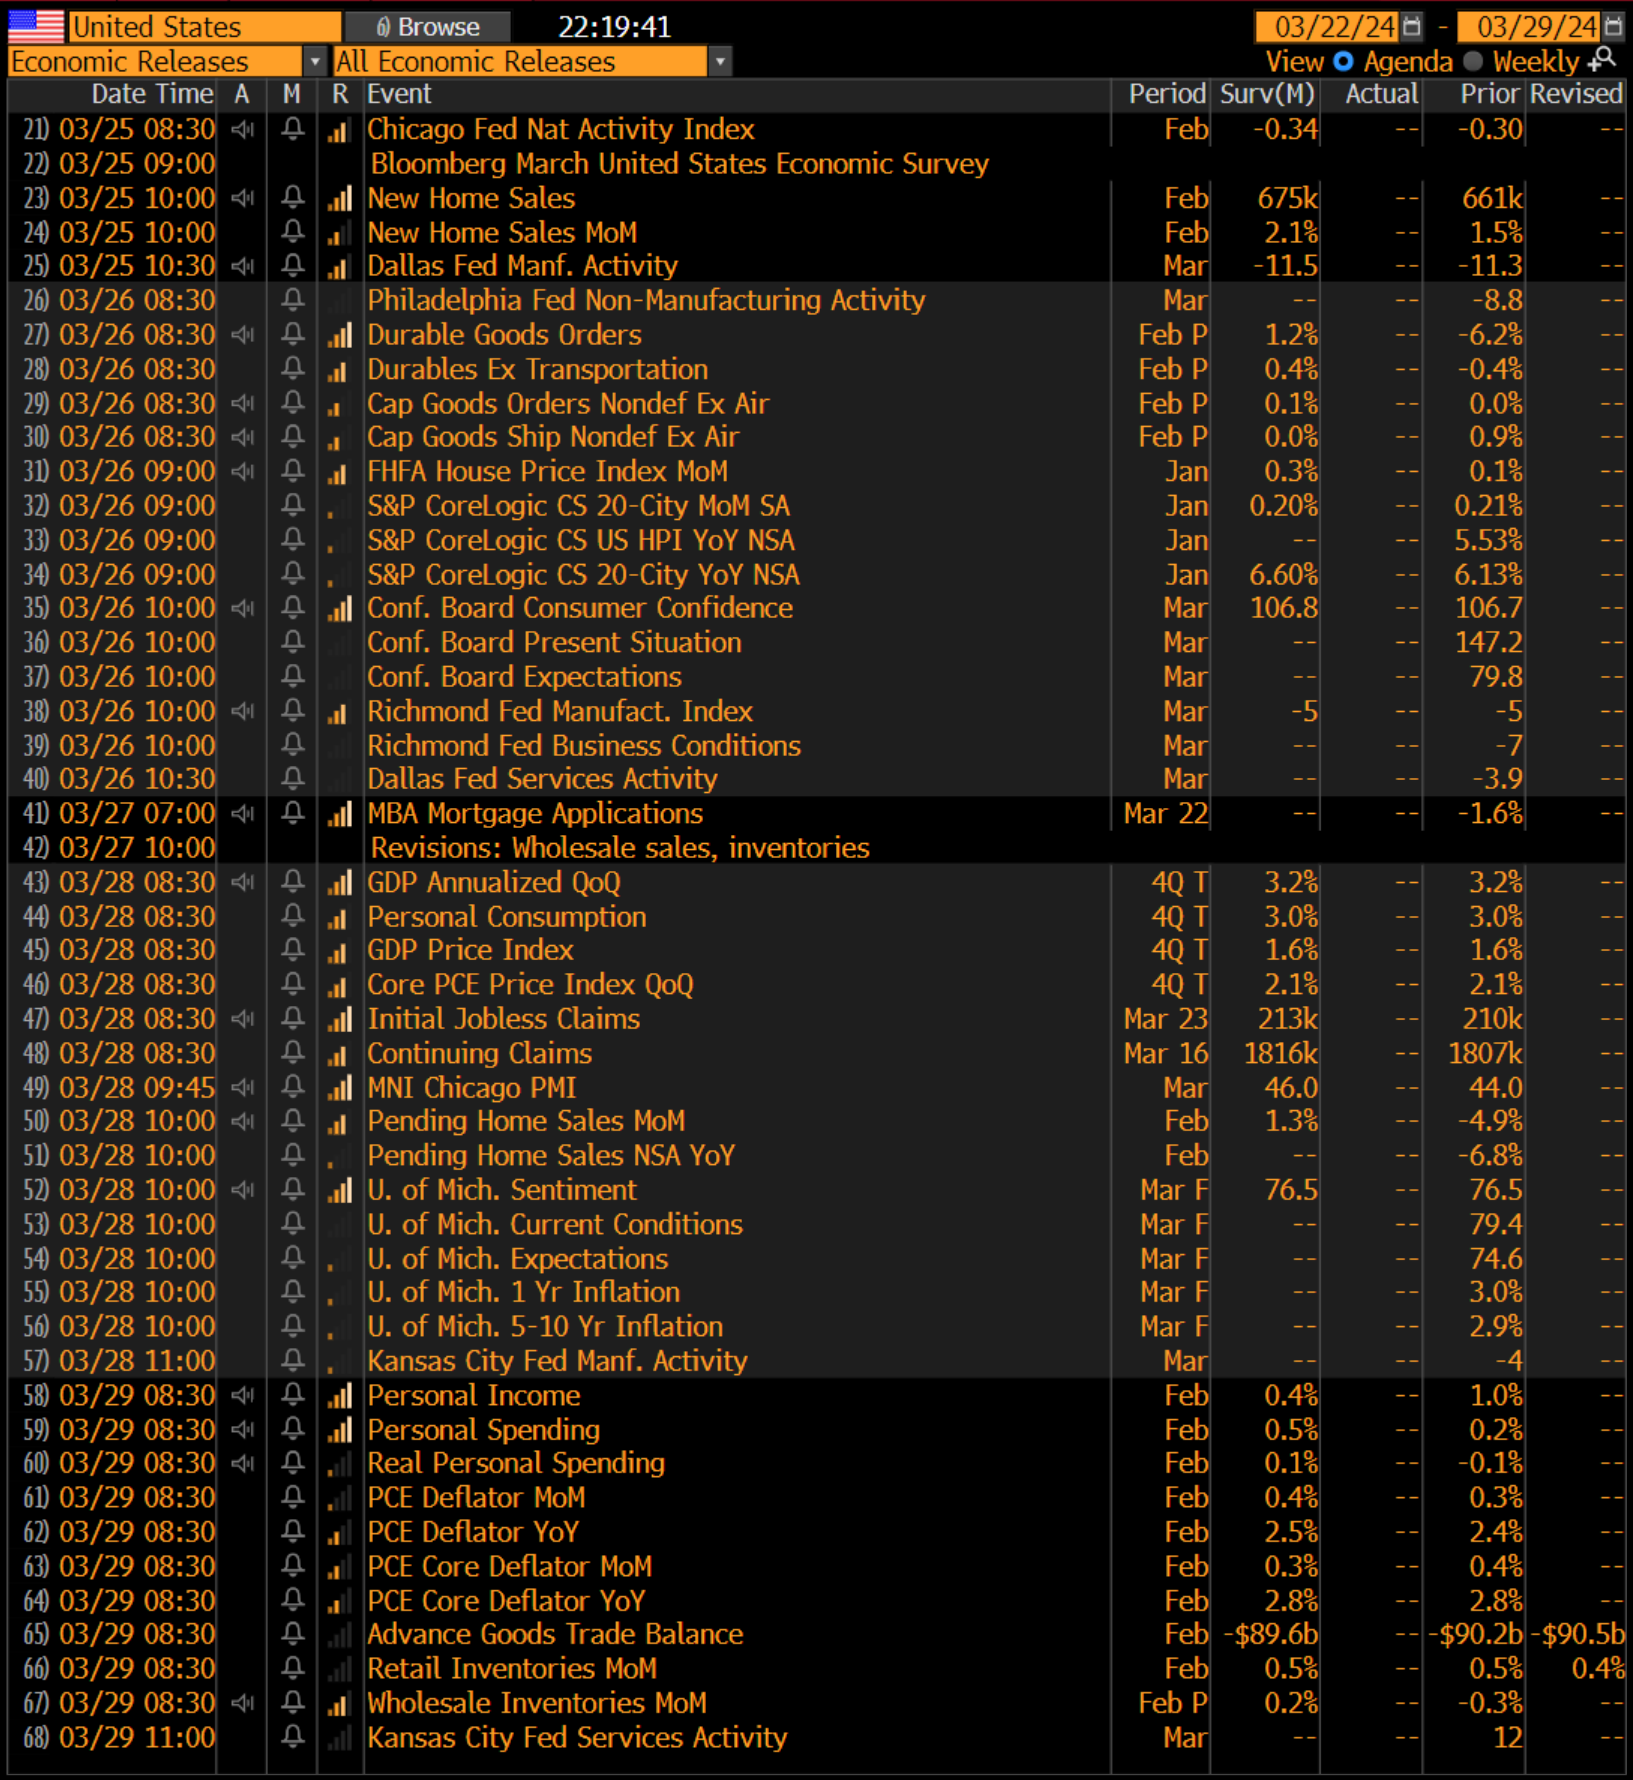The width and height of the screenshot is (1633, 1780).
Task: Click the Period column header
Action: click(x=1167, y=94)
